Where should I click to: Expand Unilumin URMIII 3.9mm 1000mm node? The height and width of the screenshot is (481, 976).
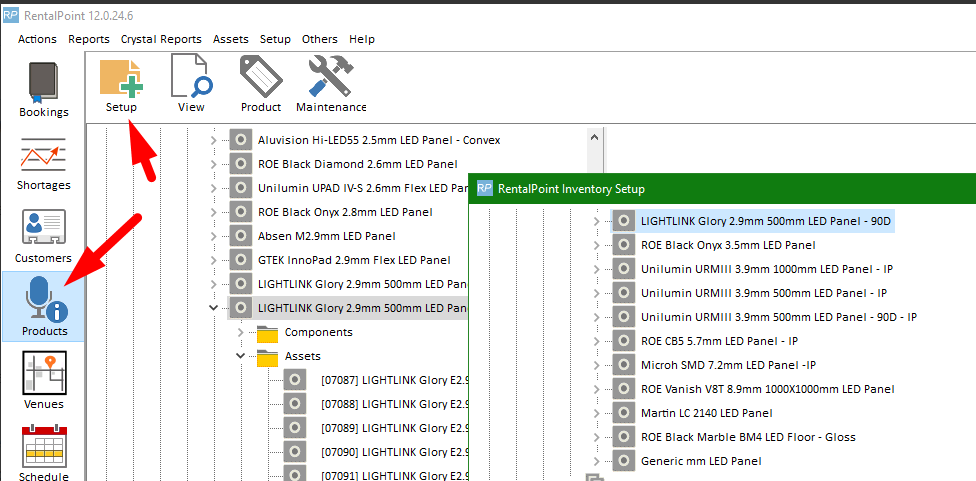(596, 269)
